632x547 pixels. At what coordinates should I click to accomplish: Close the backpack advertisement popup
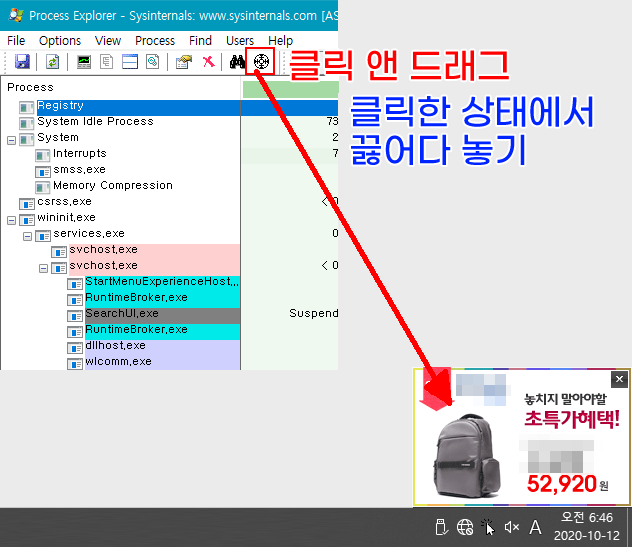tap(619, 379)
